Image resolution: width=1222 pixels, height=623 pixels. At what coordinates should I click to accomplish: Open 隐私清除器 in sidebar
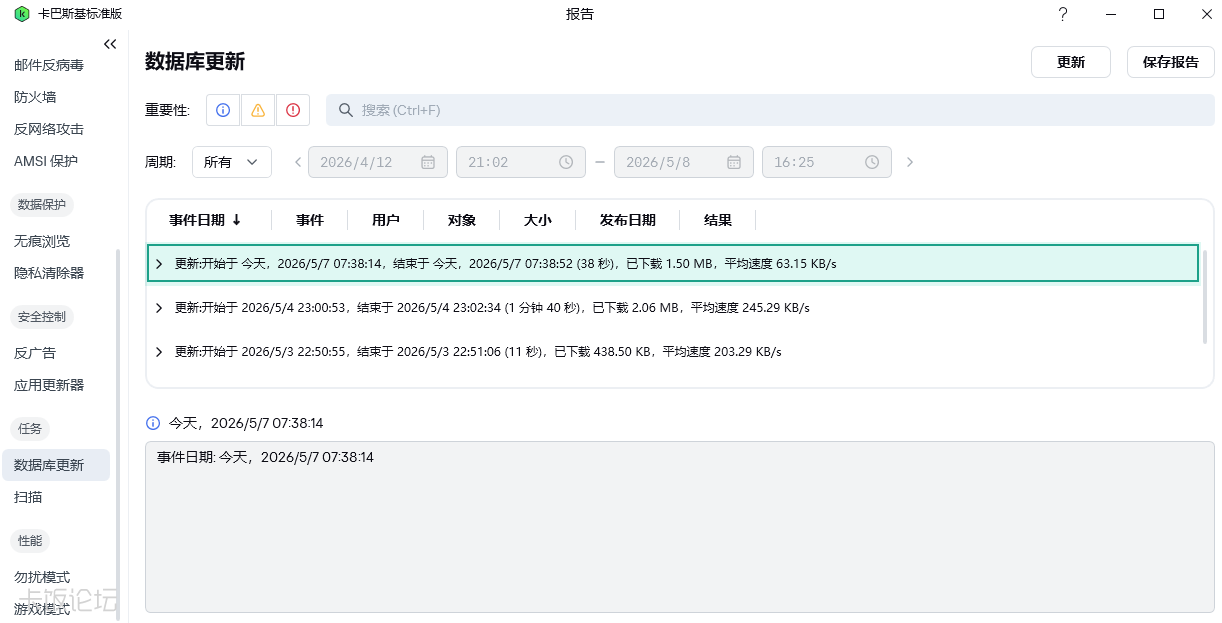(49, 273)
